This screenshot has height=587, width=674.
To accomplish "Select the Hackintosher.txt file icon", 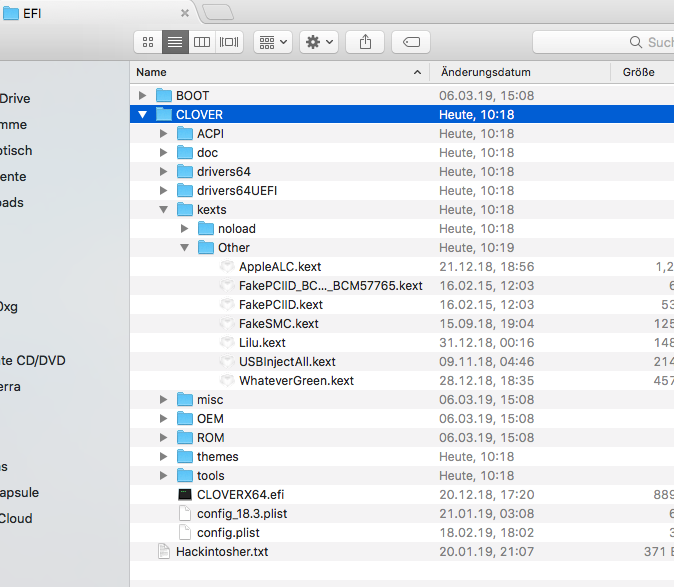I will (164, 551).
